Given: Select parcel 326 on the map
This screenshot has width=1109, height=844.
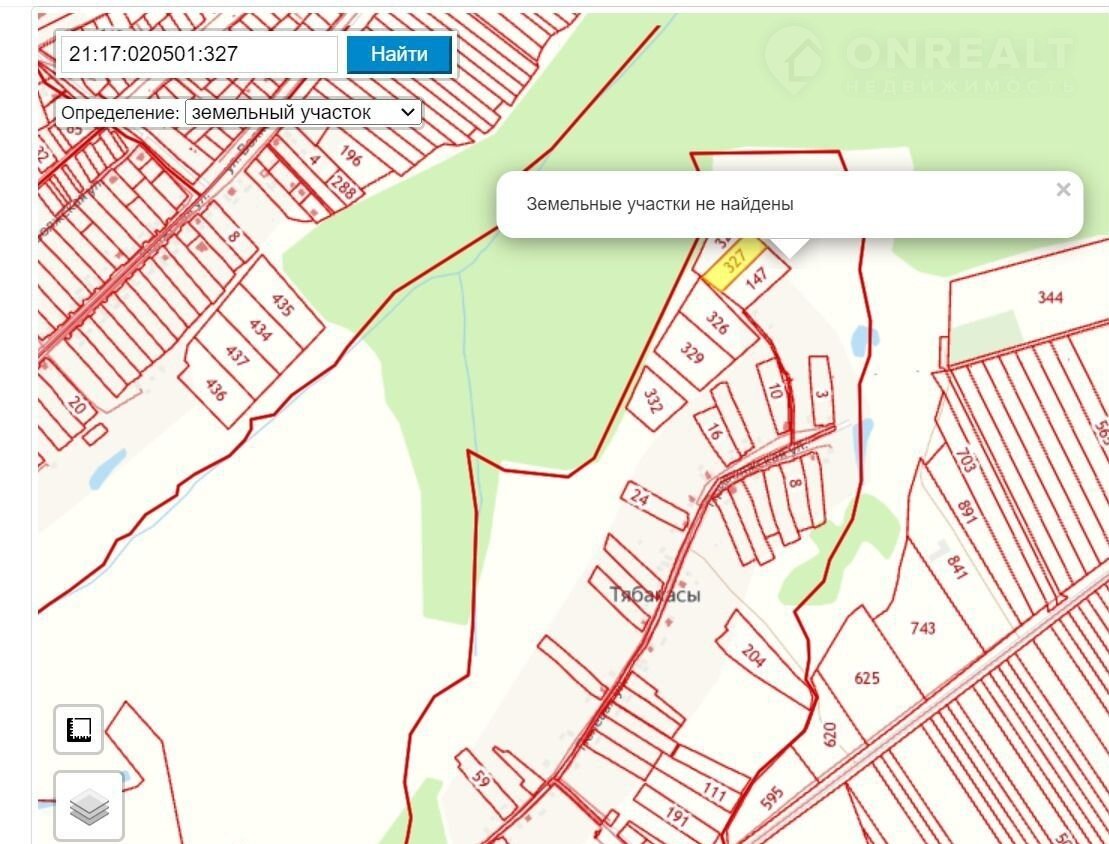Looking at the screenshot, I should 717,322.
